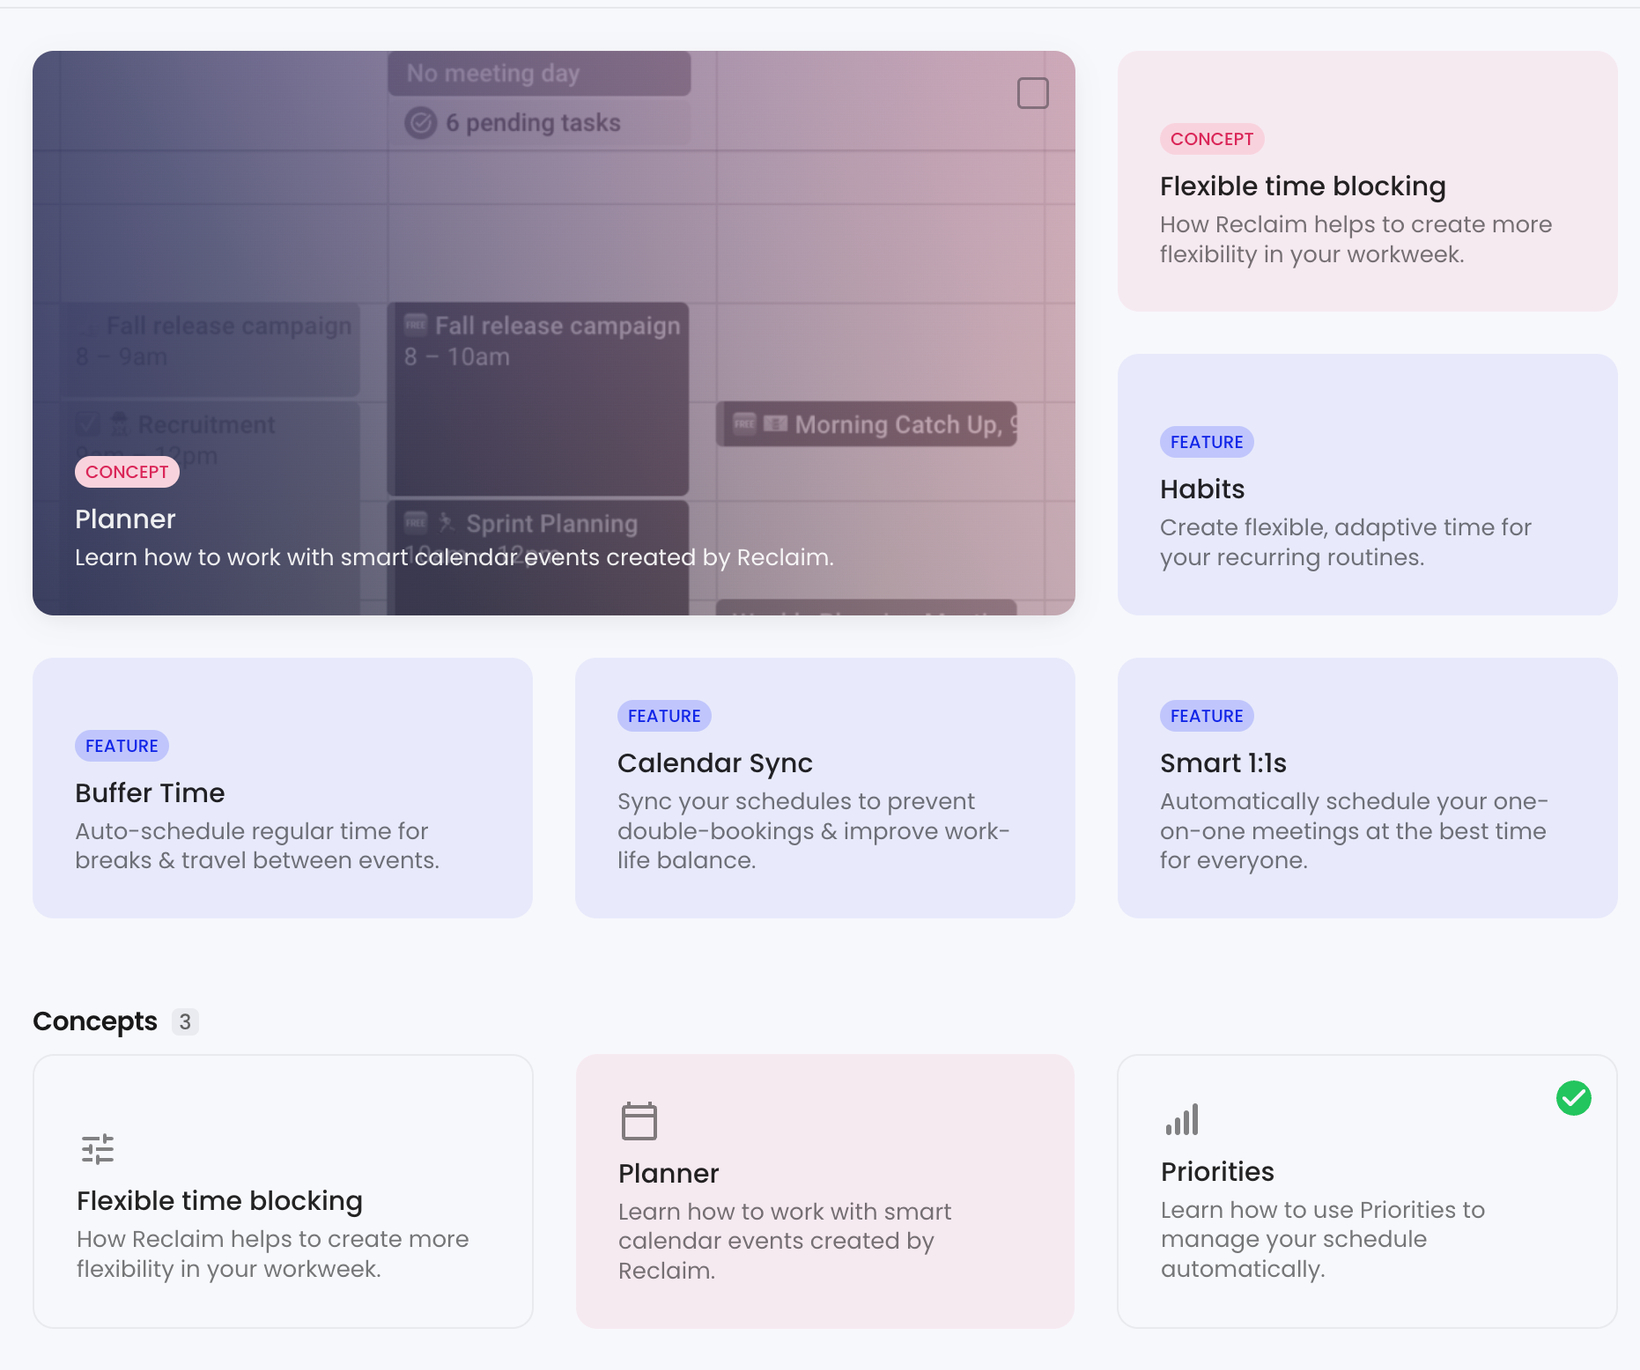The height and width of the screenshot is (1370, 1640).
Task: Open the Habits feature card
Action: [x=1367, y=484]
